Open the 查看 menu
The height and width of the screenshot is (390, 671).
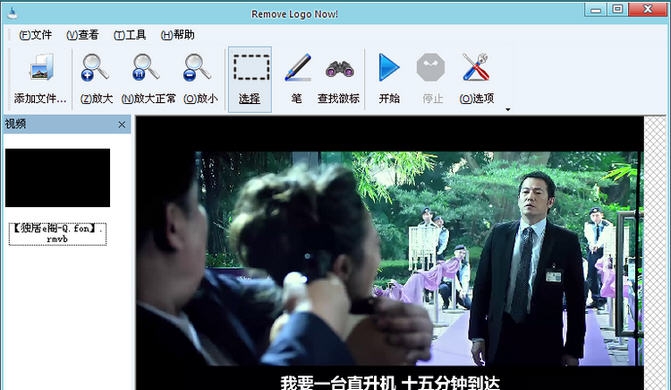pyautogui.click(x=83, y=35)
